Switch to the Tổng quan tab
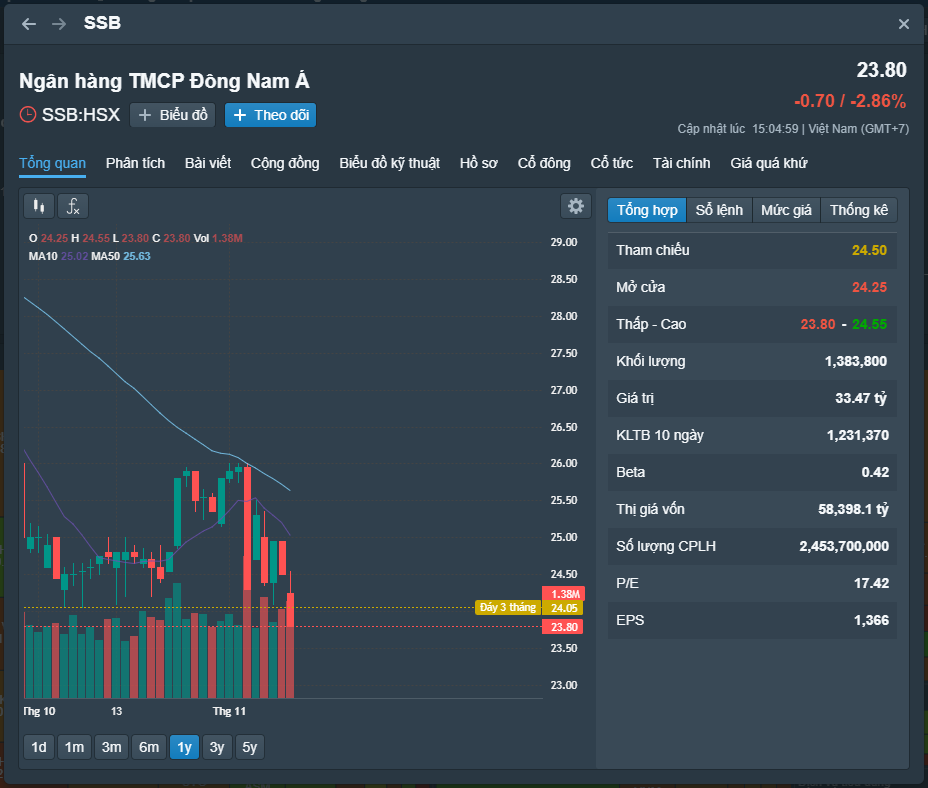Screen dimensions: 928x788 point(53,163)
